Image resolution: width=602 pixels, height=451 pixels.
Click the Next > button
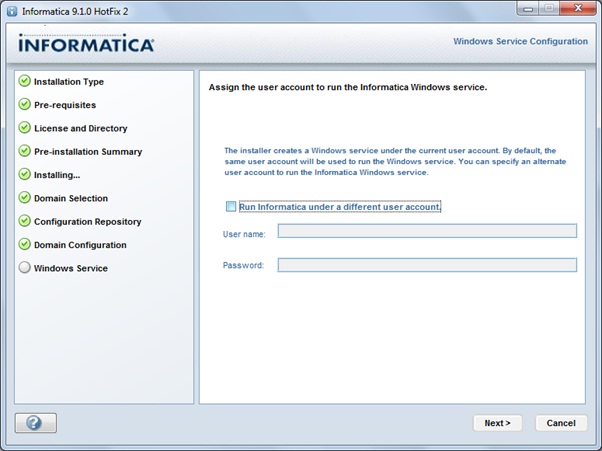497,423
